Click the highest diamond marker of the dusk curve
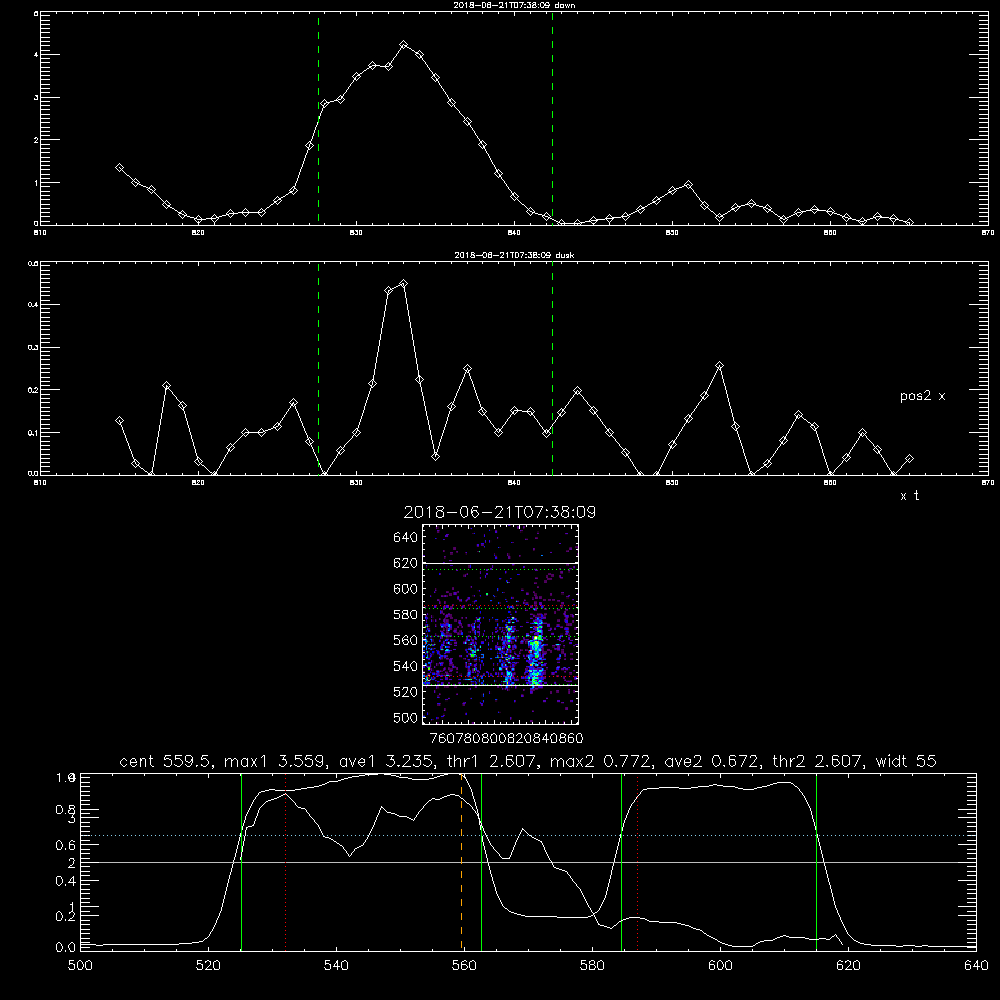This screenshot has width=1000, height=1000. pos(404,283)
